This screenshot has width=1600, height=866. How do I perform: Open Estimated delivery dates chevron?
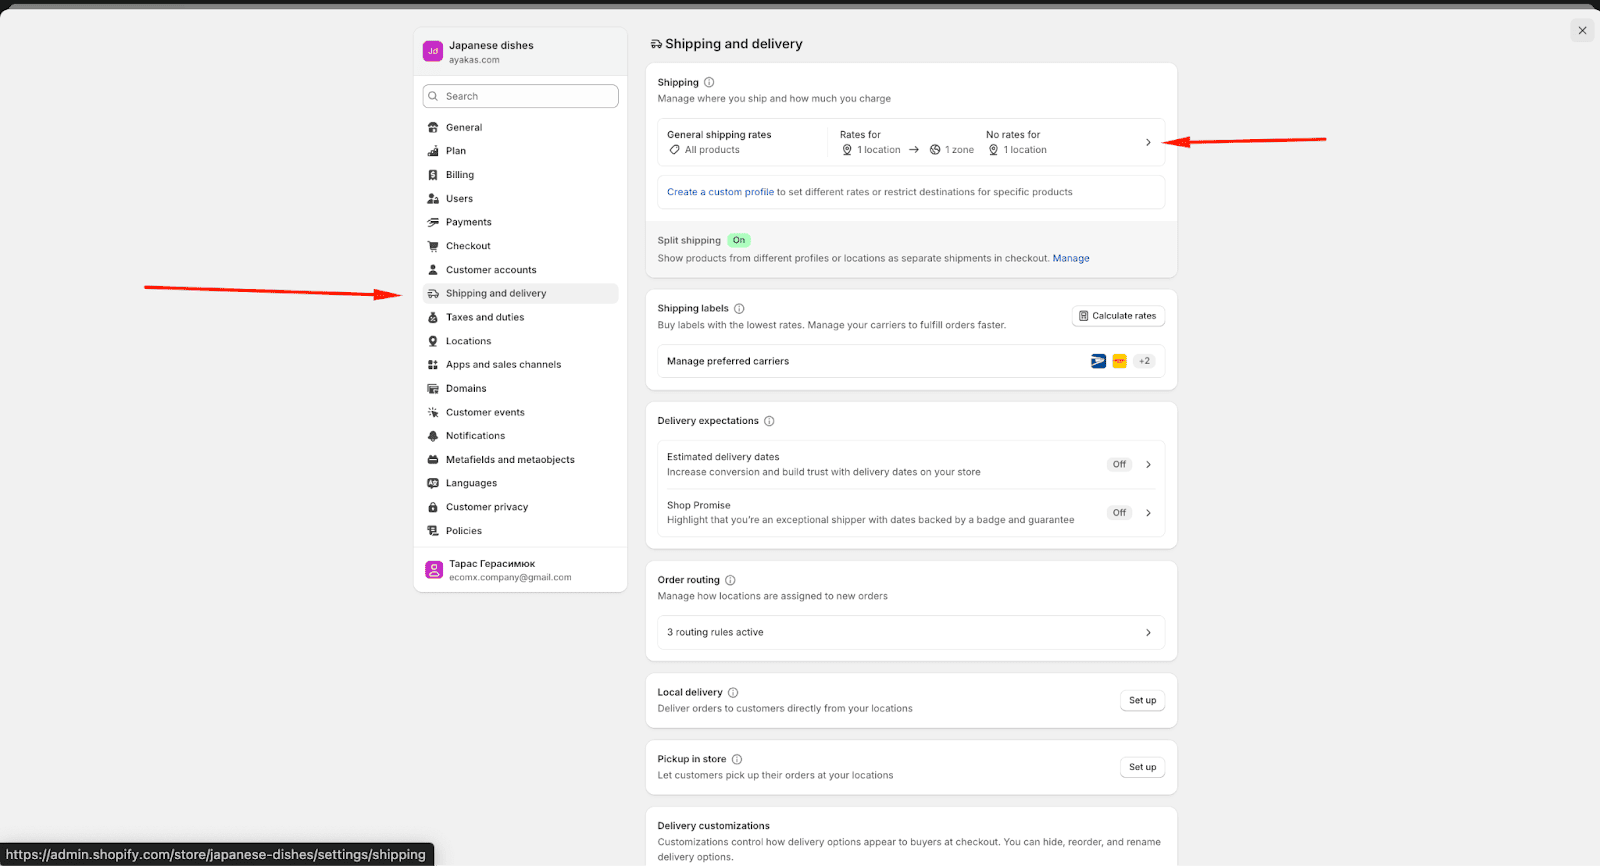1148,464
